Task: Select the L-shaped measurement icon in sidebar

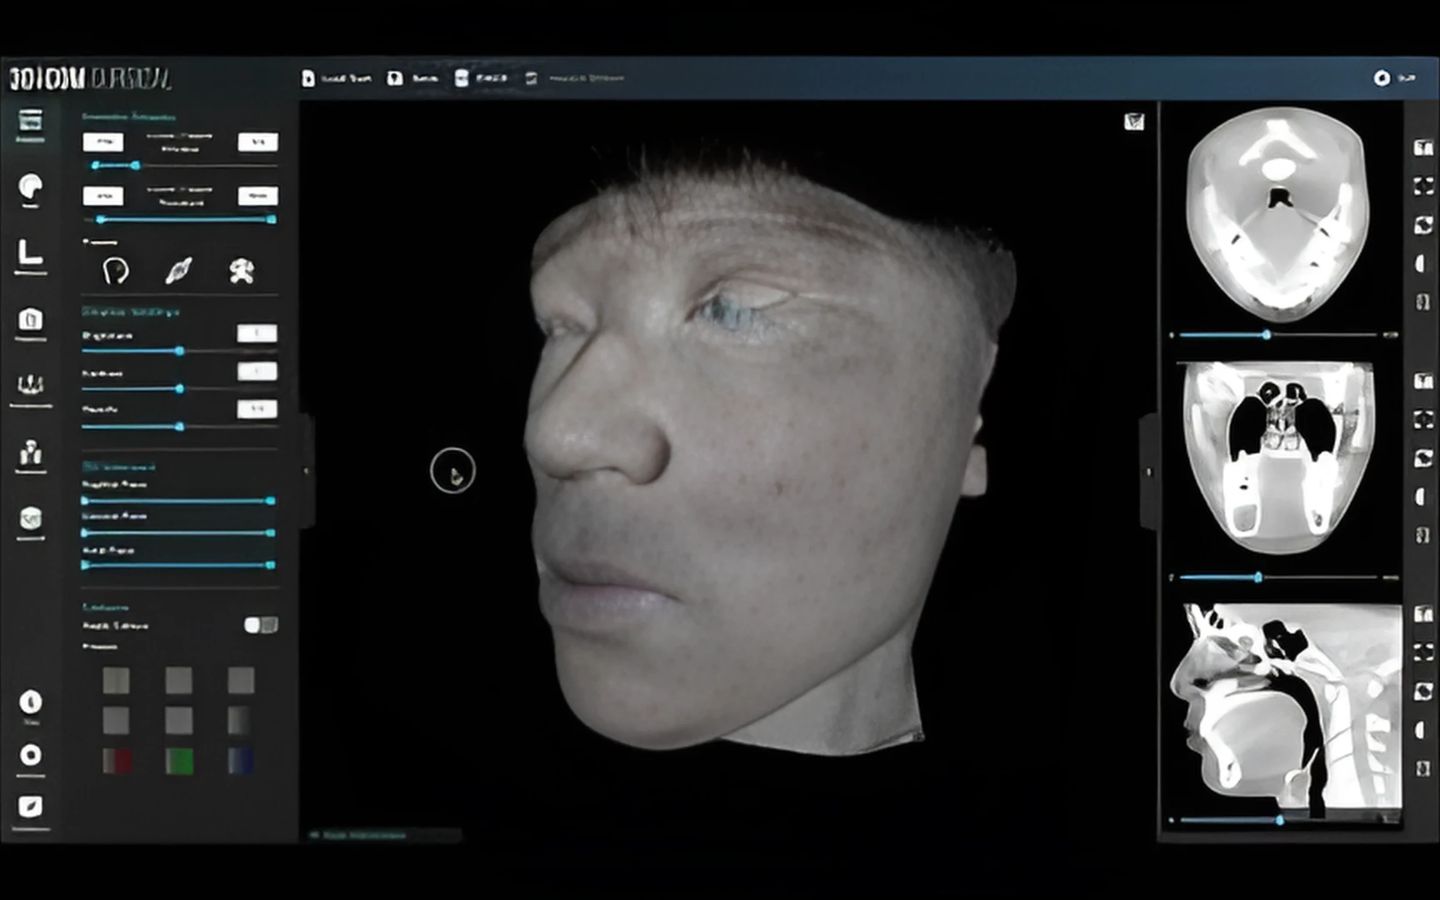Action: pos(30,255)
